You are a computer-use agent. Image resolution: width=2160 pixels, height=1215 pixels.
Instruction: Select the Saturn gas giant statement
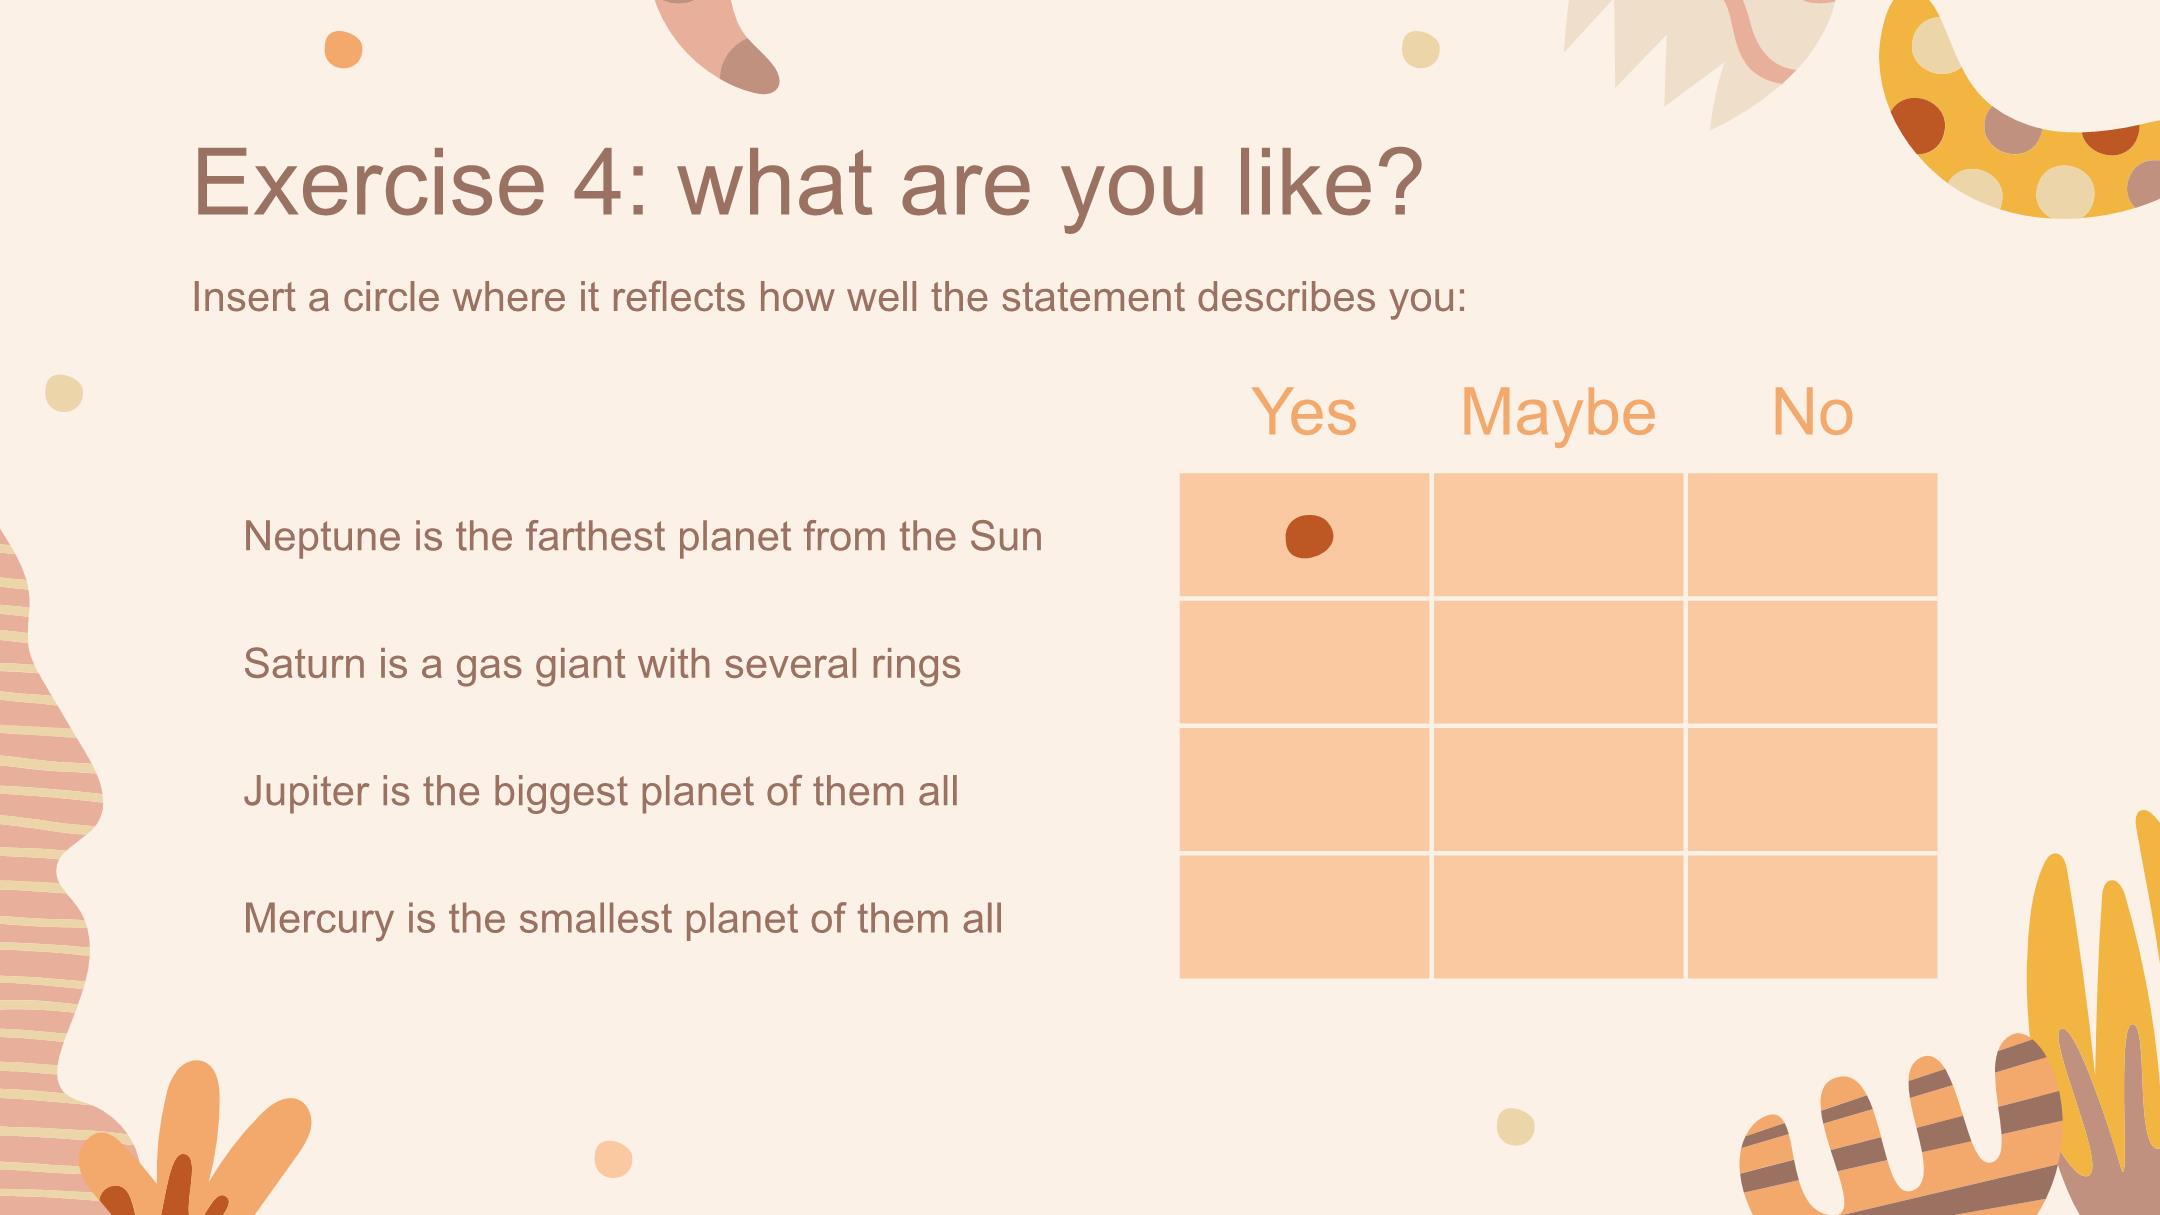[x=602, y=665]
